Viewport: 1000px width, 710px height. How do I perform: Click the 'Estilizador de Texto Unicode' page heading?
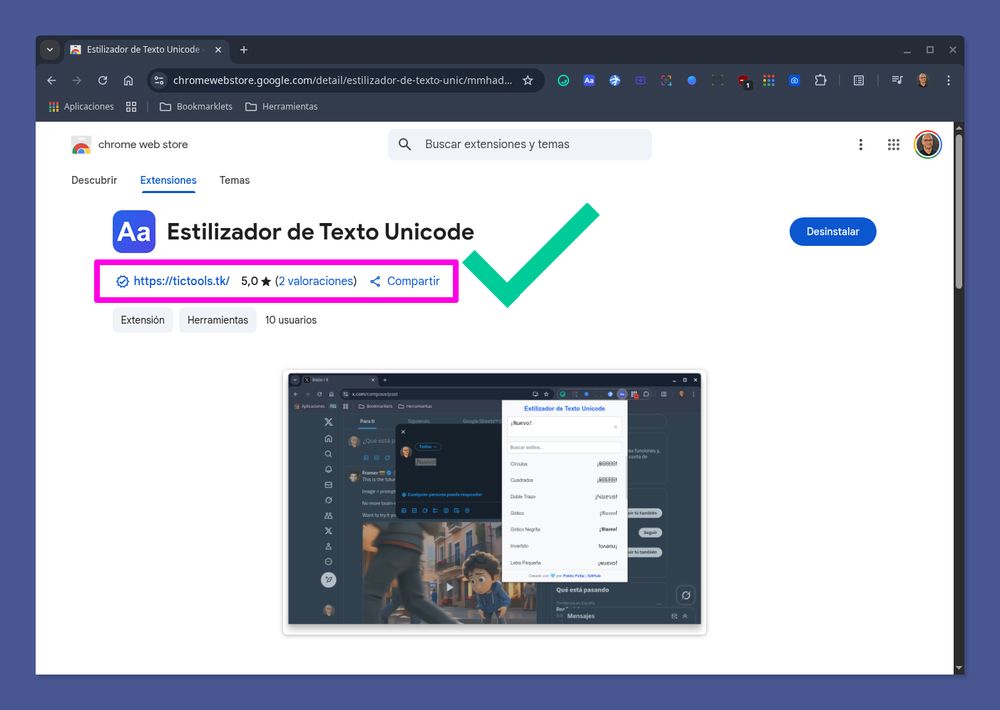320,232
